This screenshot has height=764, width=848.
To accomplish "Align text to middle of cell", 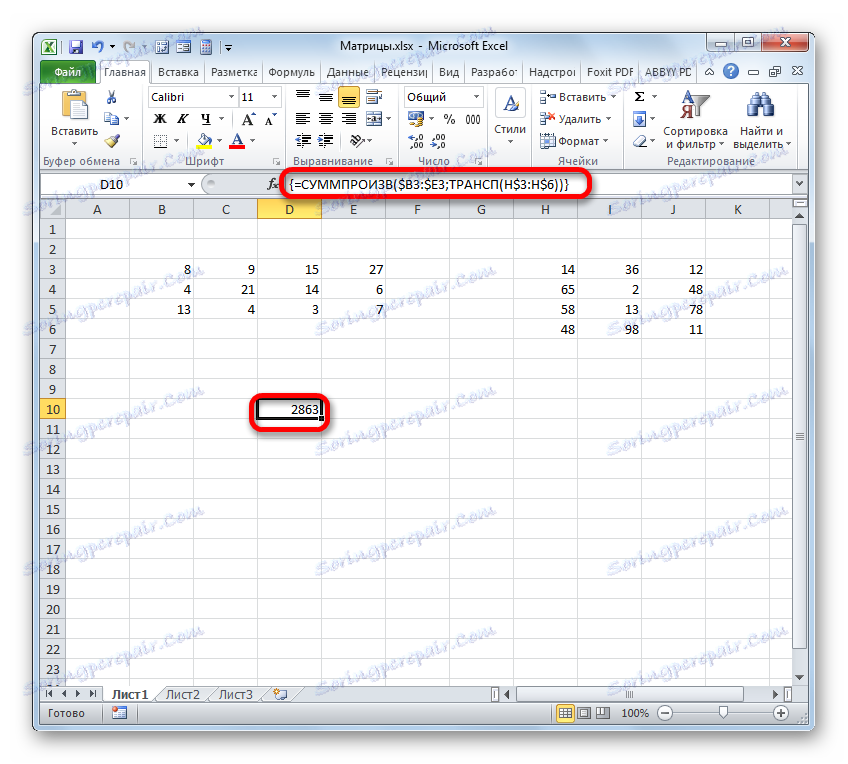I will click(x=326, y=97).
